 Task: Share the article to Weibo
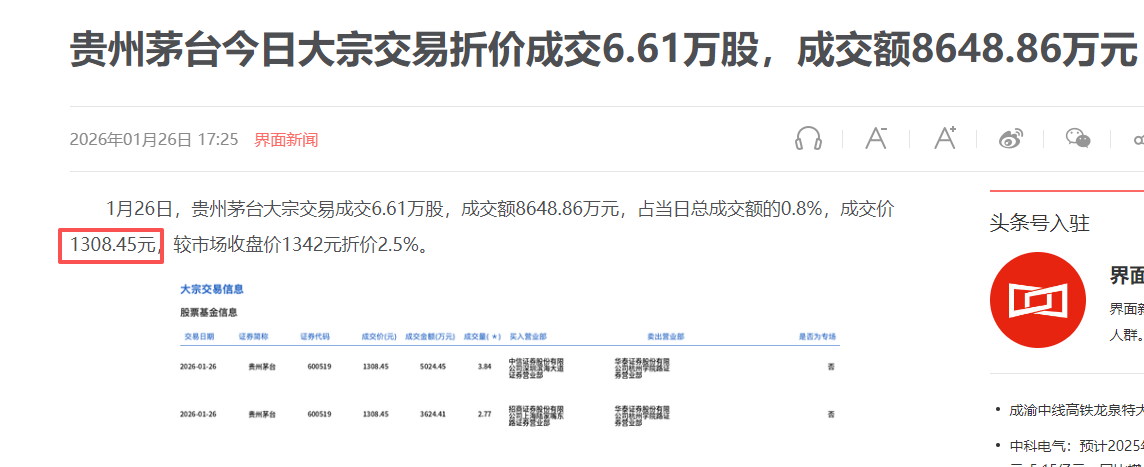click(x=1010, y=138)
